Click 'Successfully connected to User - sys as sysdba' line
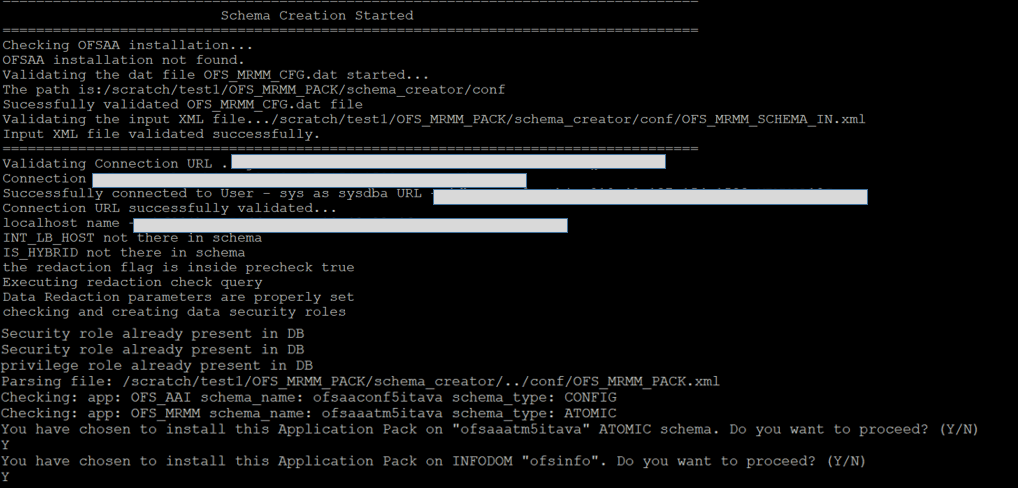Image resolution: width=1019 pixels, height=488 pixels. (434, 194)
